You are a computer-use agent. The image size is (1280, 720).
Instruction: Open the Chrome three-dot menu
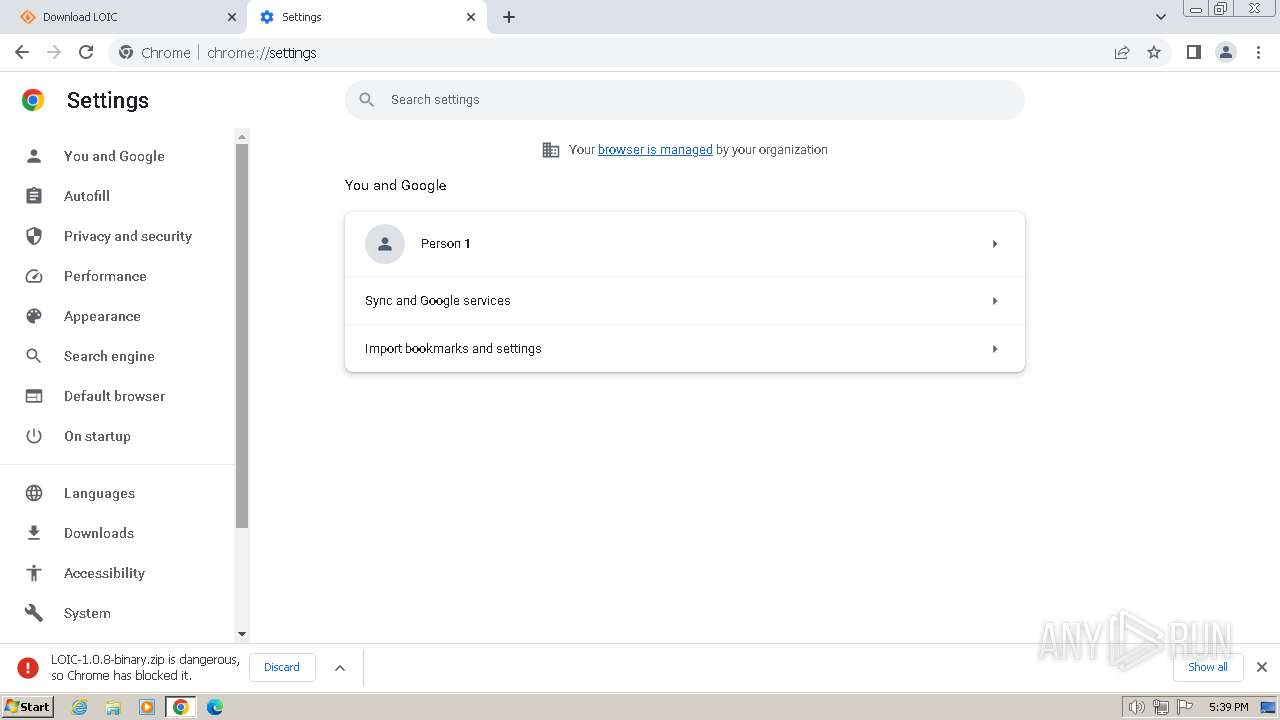coord(1259,52)
